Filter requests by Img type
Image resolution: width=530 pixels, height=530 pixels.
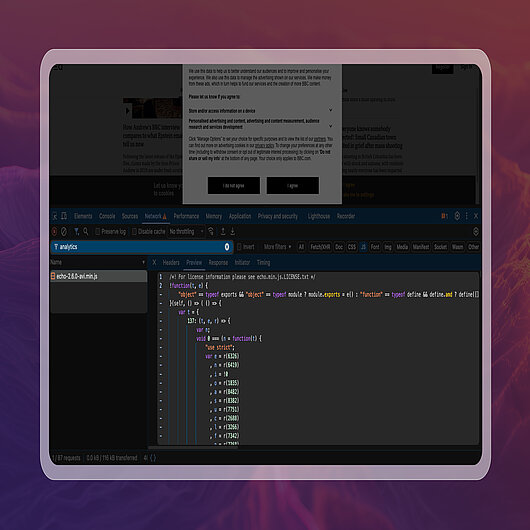pyautogui.click(x=388, y=247)
